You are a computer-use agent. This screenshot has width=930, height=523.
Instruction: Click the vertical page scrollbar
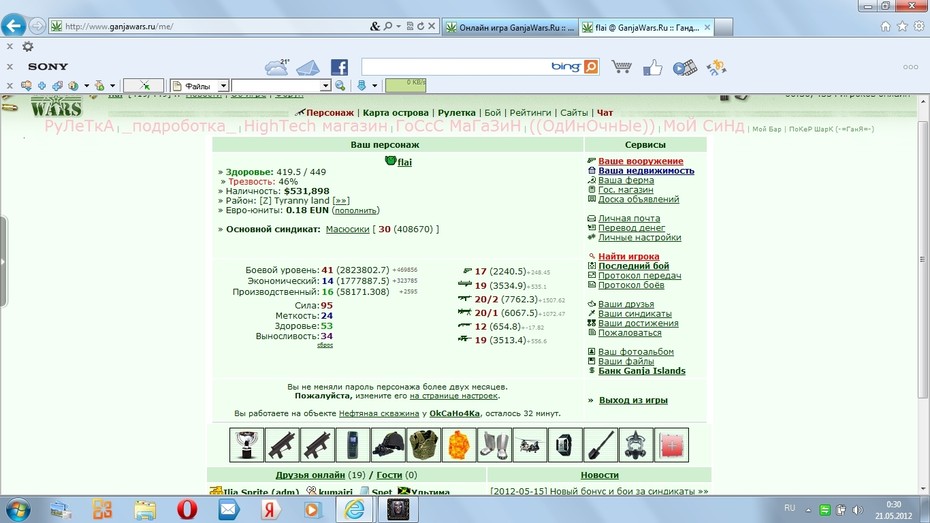point(922,260)
